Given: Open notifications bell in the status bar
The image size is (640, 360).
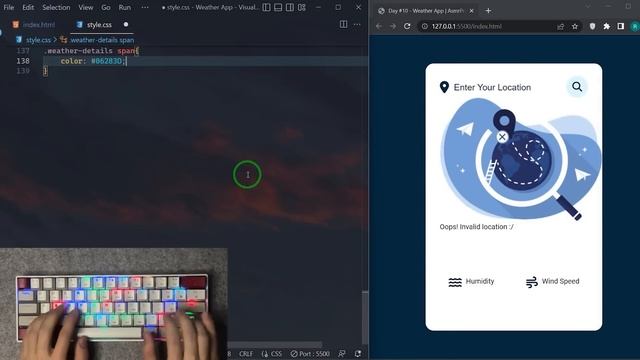Looking at the screenshot, I should point(358,354).
